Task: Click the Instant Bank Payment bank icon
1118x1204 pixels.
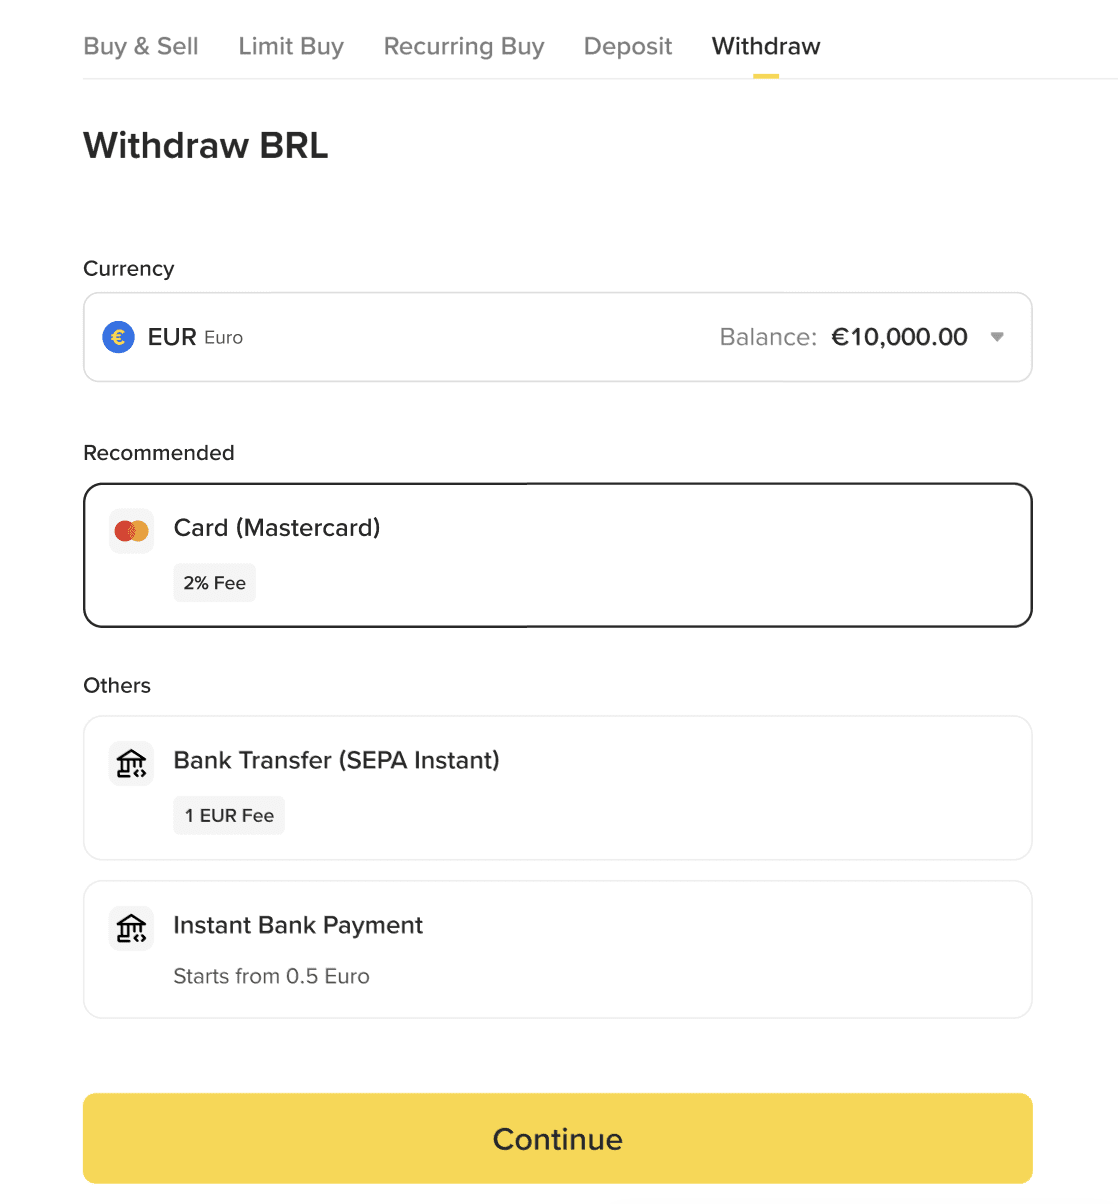Action: tap(131, 929)
